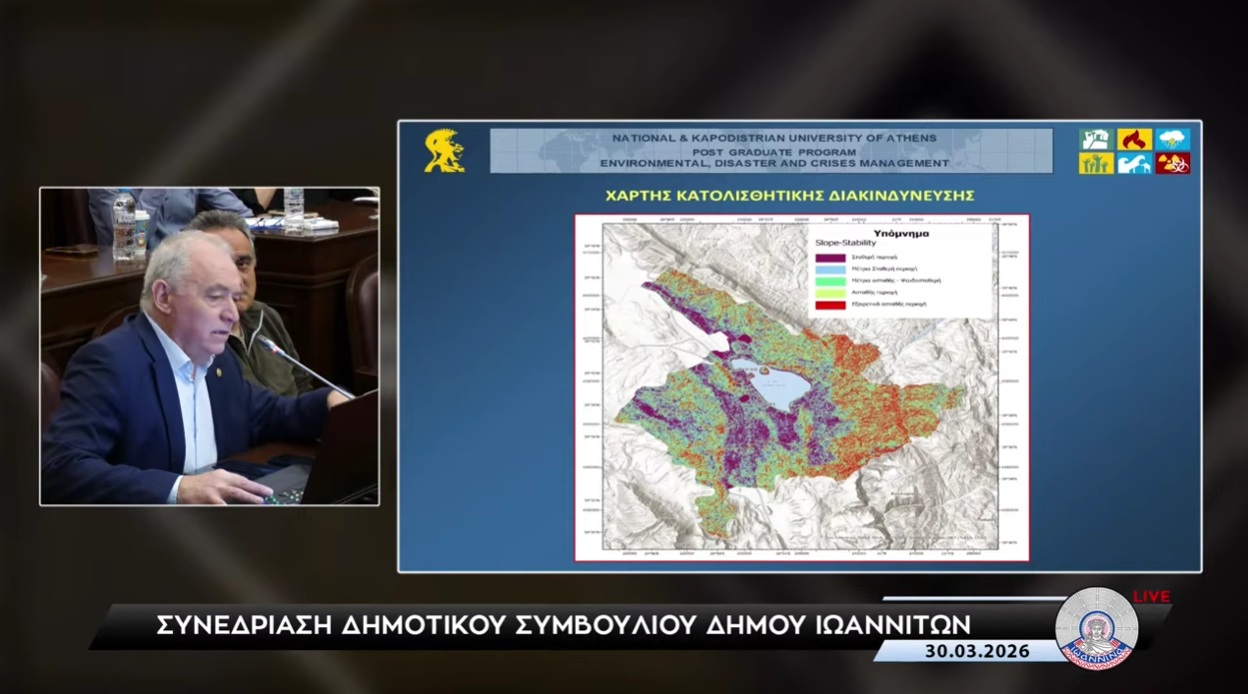This screenshot has width=1248, height=694.
Task: Click the red LIVE indicator
Action: click(x=1151, y=597)
